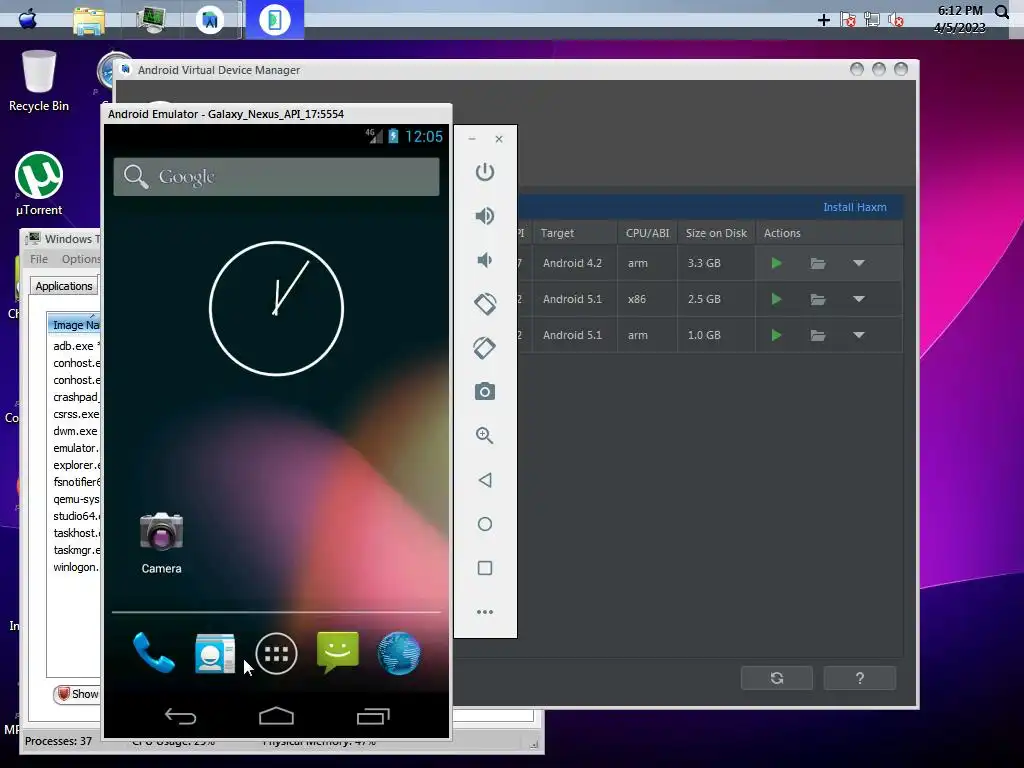The image size is (1024, 768).
Task: Click the search magnifier in top bar
Action: pyautogui.click(x=1002, y=11)
